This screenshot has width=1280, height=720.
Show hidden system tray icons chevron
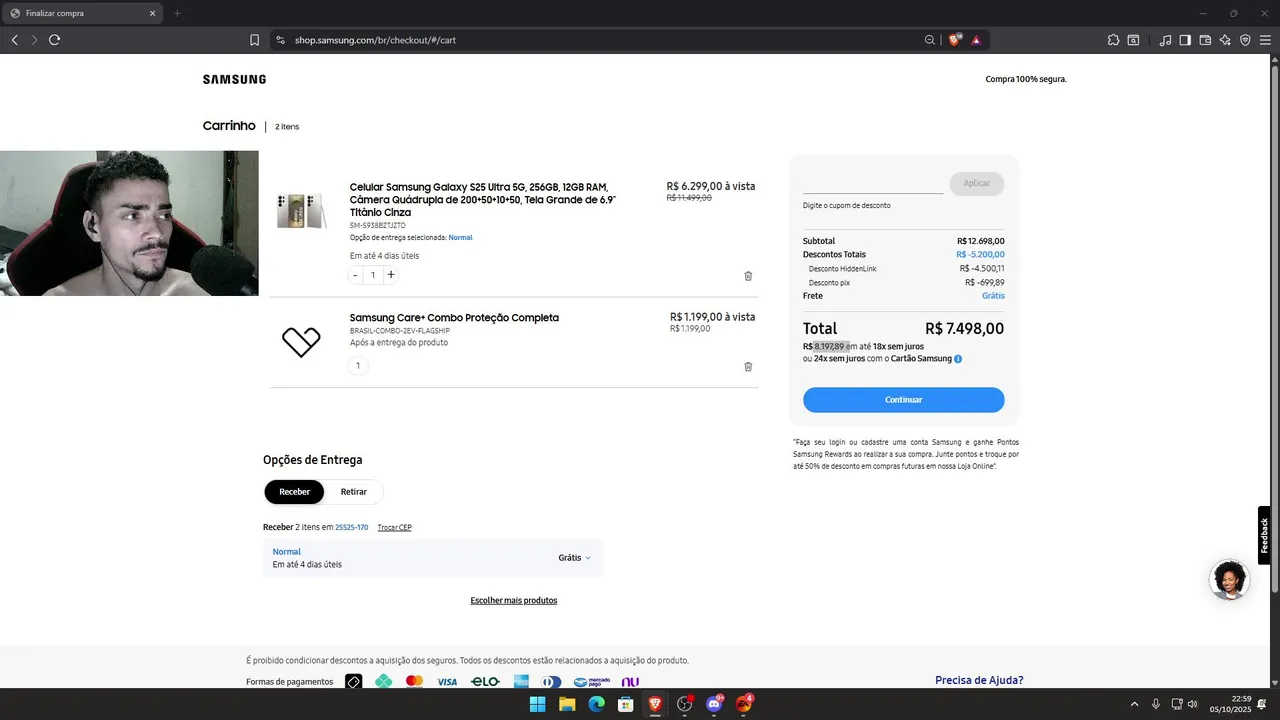[1134, 704]
